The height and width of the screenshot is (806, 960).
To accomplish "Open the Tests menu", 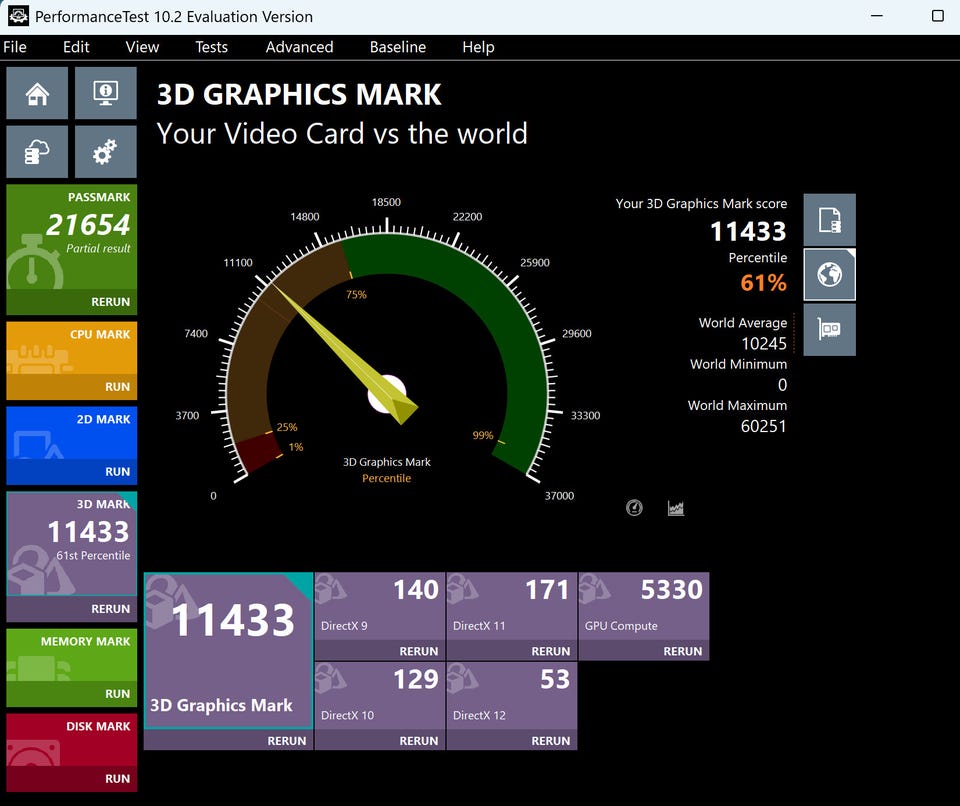I will point(211,47).
